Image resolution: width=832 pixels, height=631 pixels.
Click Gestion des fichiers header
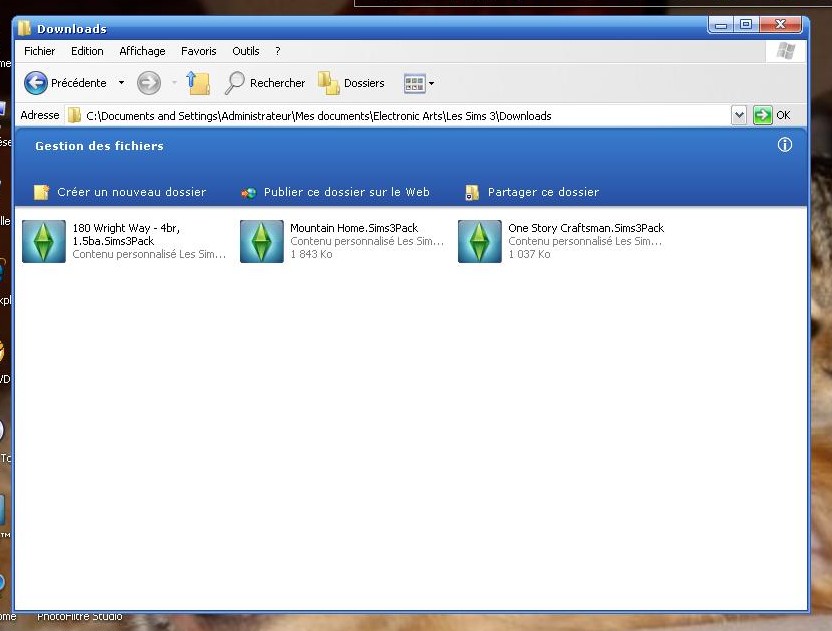[x=99, y=146]
